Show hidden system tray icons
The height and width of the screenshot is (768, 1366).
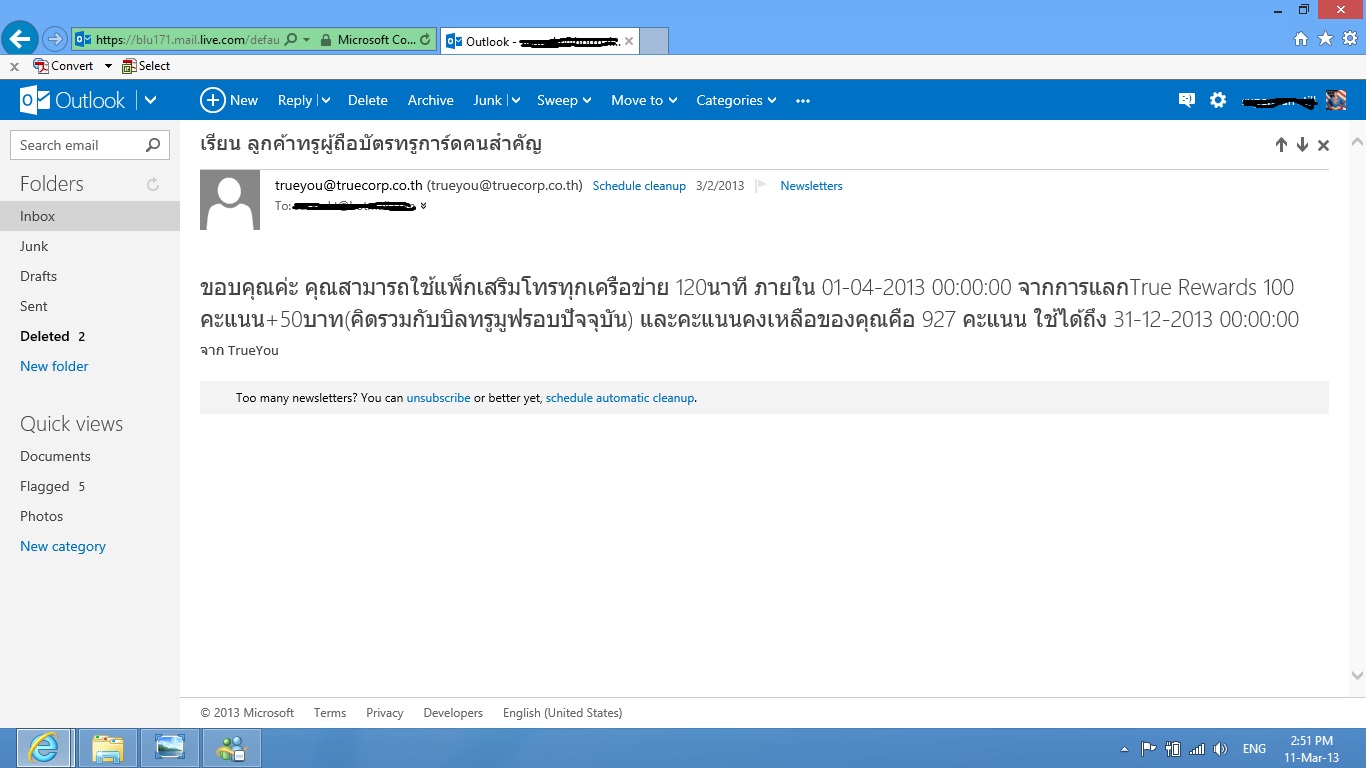[x=1125, y=748]
